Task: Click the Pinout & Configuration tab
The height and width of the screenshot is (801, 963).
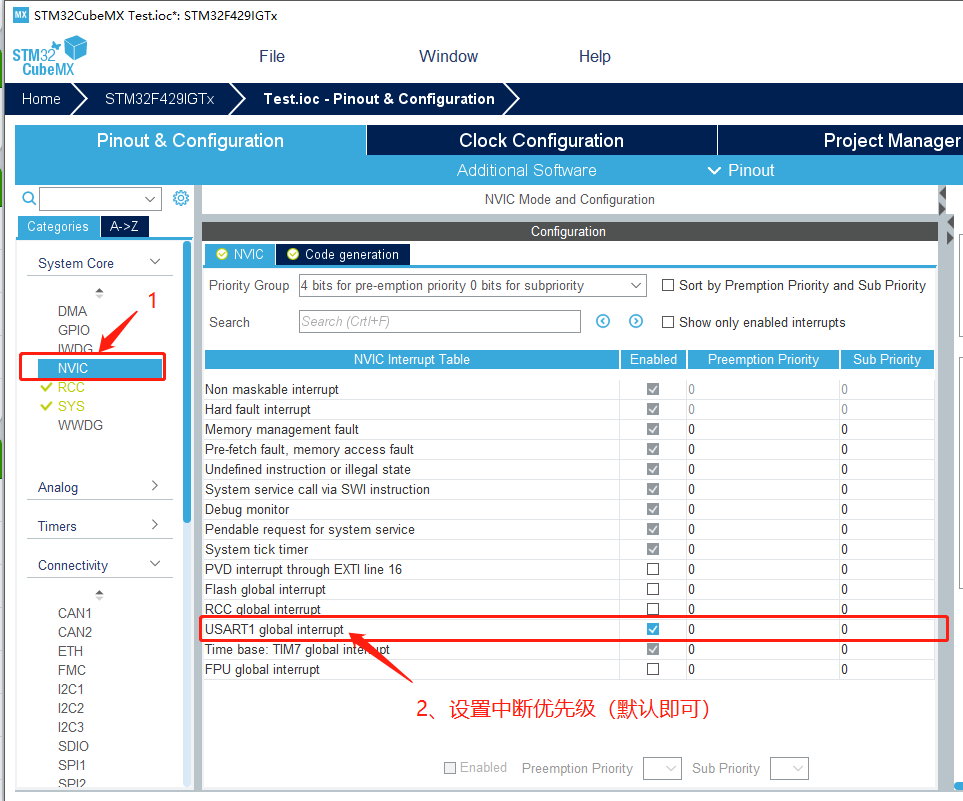Action: tap(190, 141)
